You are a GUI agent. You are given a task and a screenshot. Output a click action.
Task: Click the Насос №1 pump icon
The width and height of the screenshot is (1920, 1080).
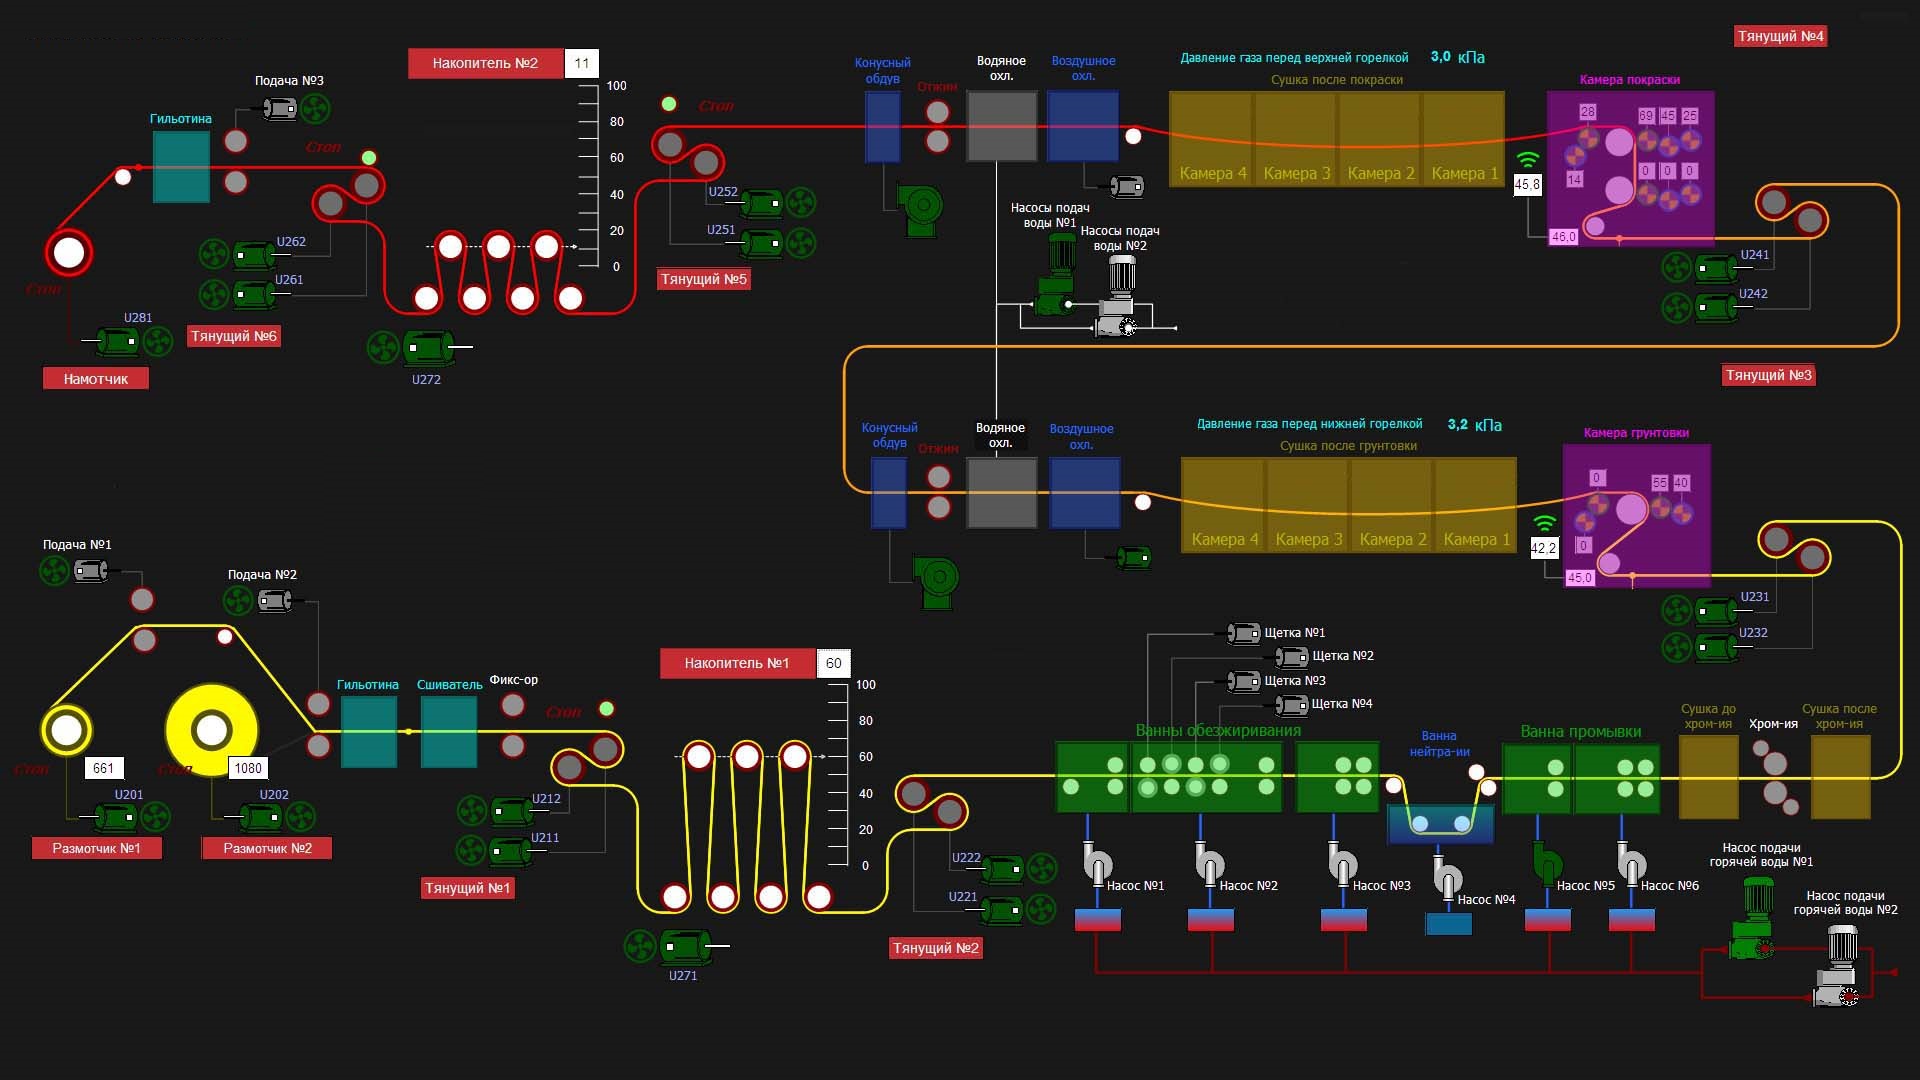click(1096, 863)
